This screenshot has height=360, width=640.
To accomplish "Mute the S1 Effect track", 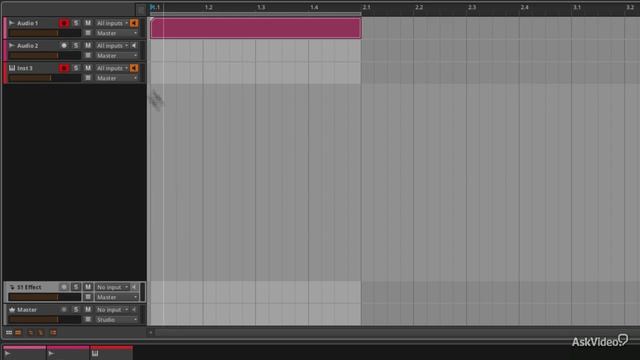I will pos(88,287).
